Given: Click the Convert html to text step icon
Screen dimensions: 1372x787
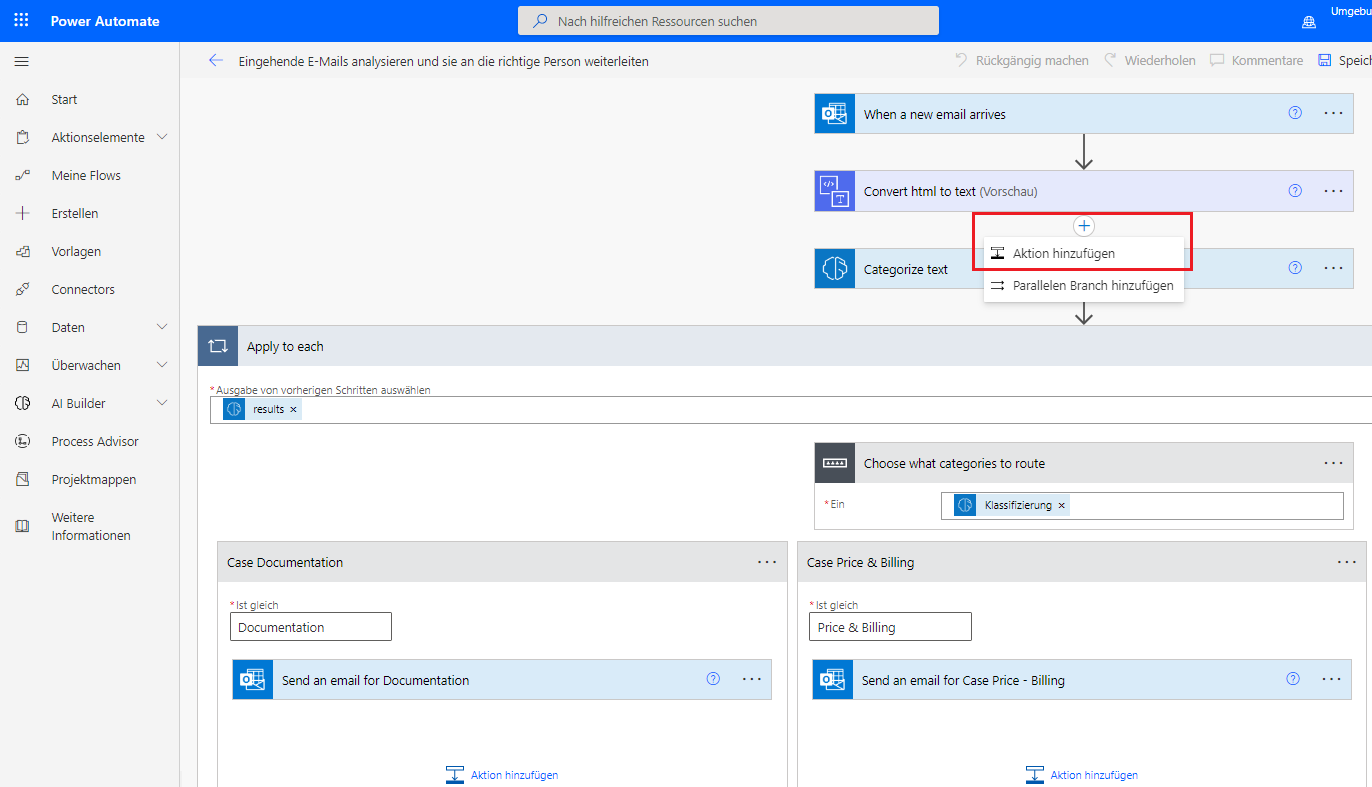Looking at the screenshot, I should (834, 191).
